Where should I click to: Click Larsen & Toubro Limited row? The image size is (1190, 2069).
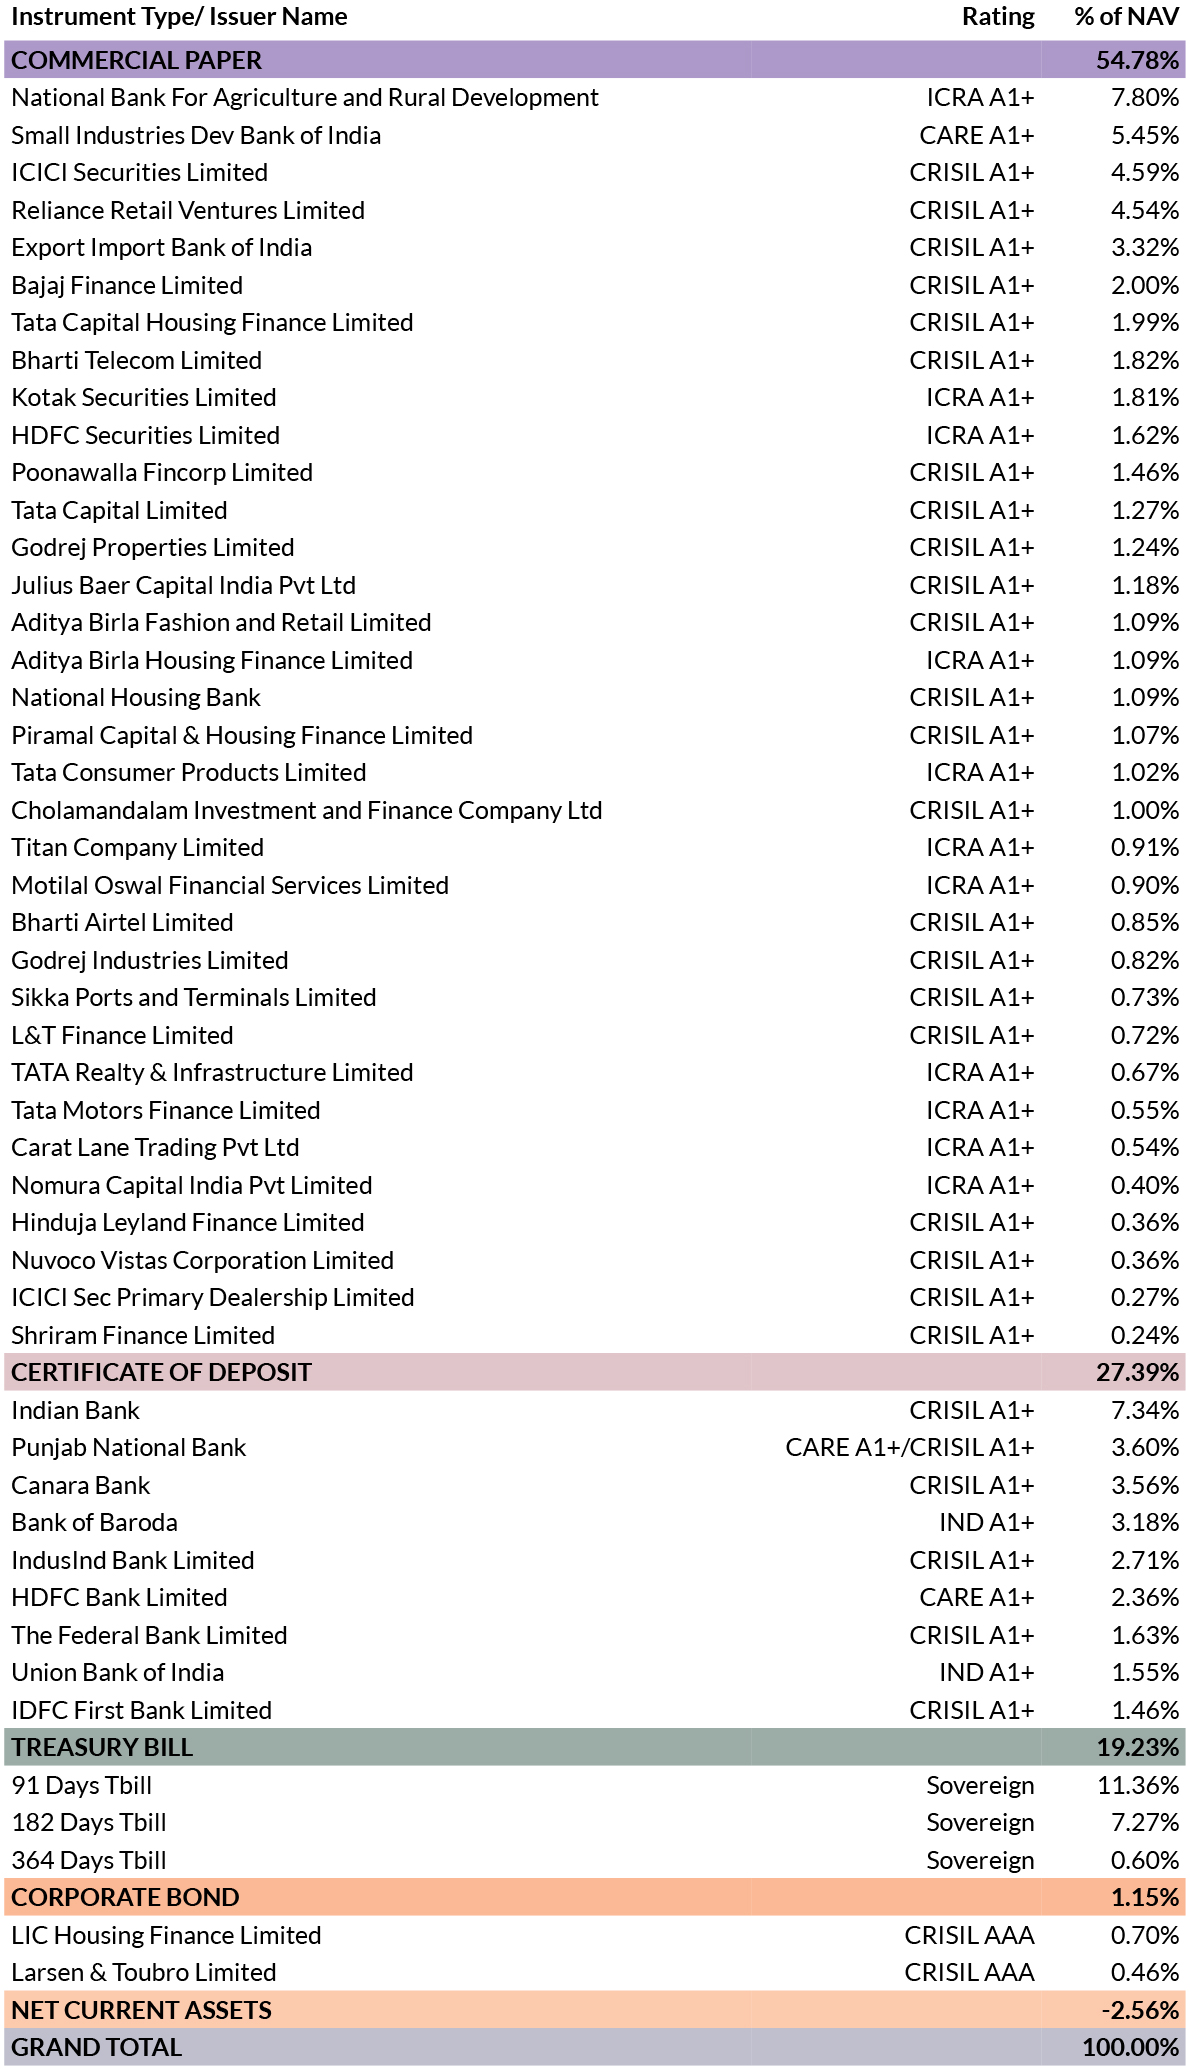595,1972
